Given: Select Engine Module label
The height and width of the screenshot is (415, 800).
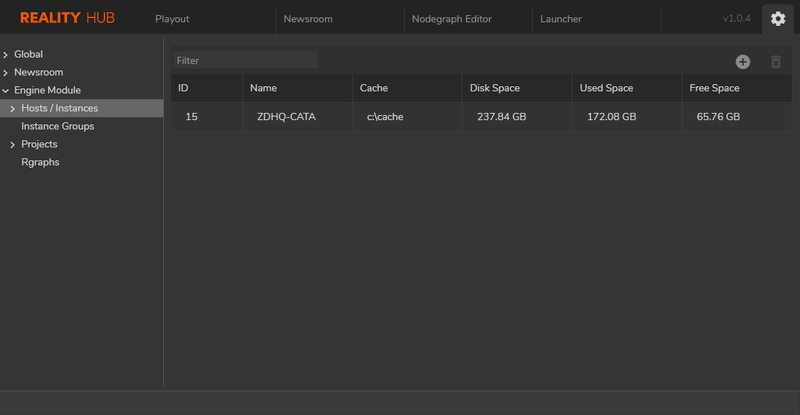Looking at the screenshot, I should tap(47, 90).
